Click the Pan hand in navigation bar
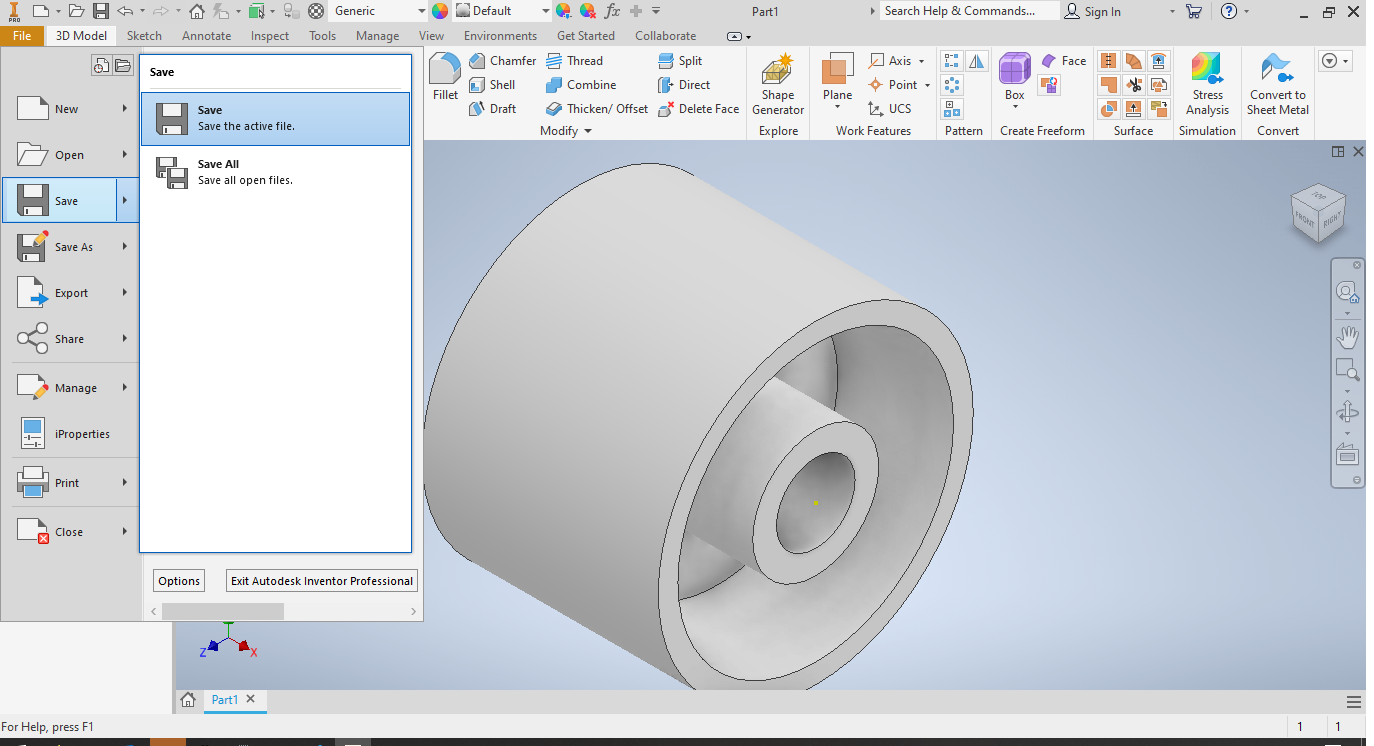1374x746 pixels. [1347, 336]
